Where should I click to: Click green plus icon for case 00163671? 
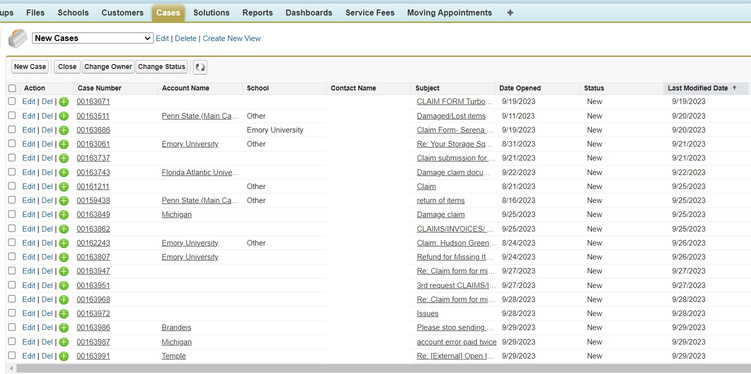point(64,102)
